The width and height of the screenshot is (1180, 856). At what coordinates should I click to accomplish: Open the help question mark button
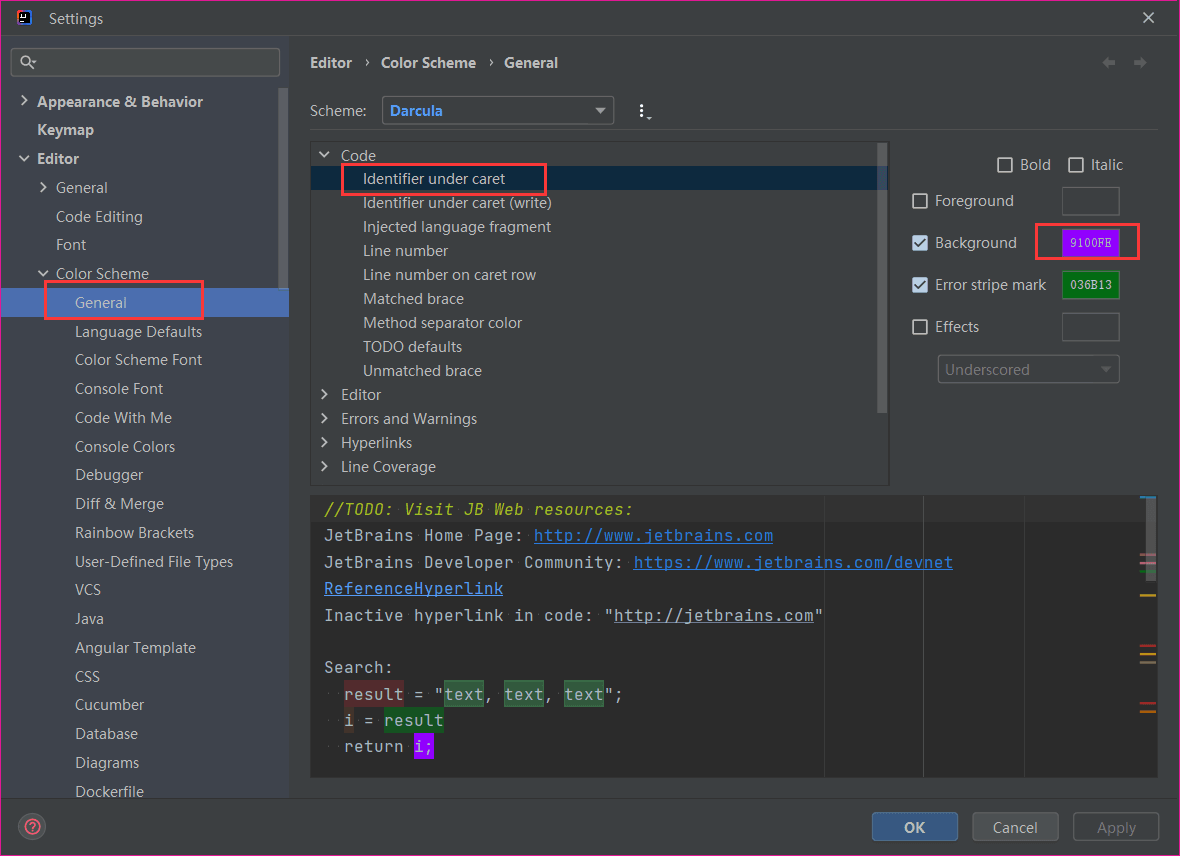pos(32,827)
